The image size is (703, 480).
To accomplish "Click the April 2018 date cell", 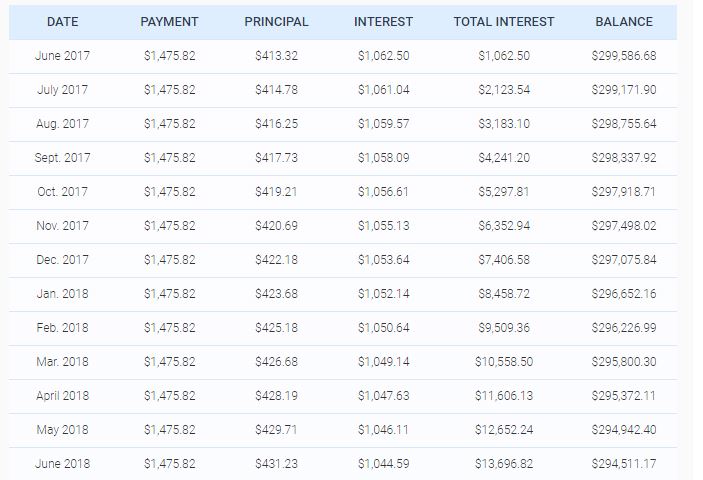I will point(62,396).
